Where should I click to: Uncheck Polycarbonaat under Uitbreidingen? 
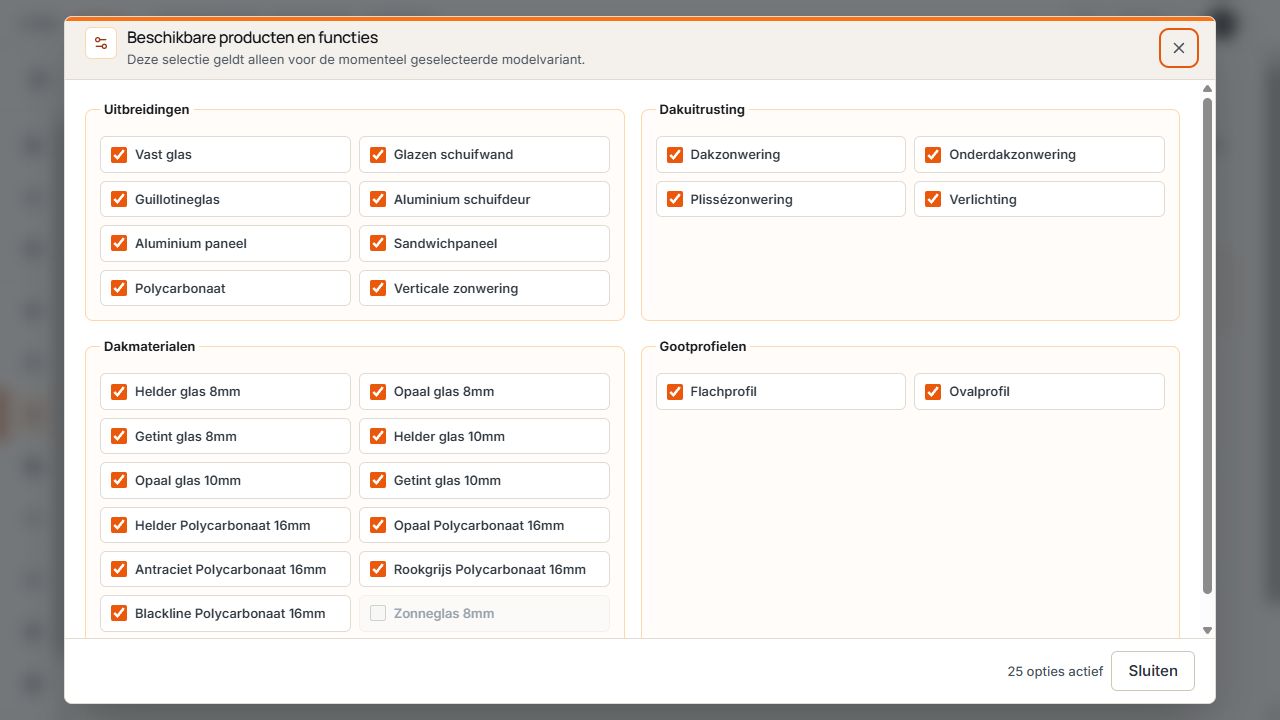(119, 288)
